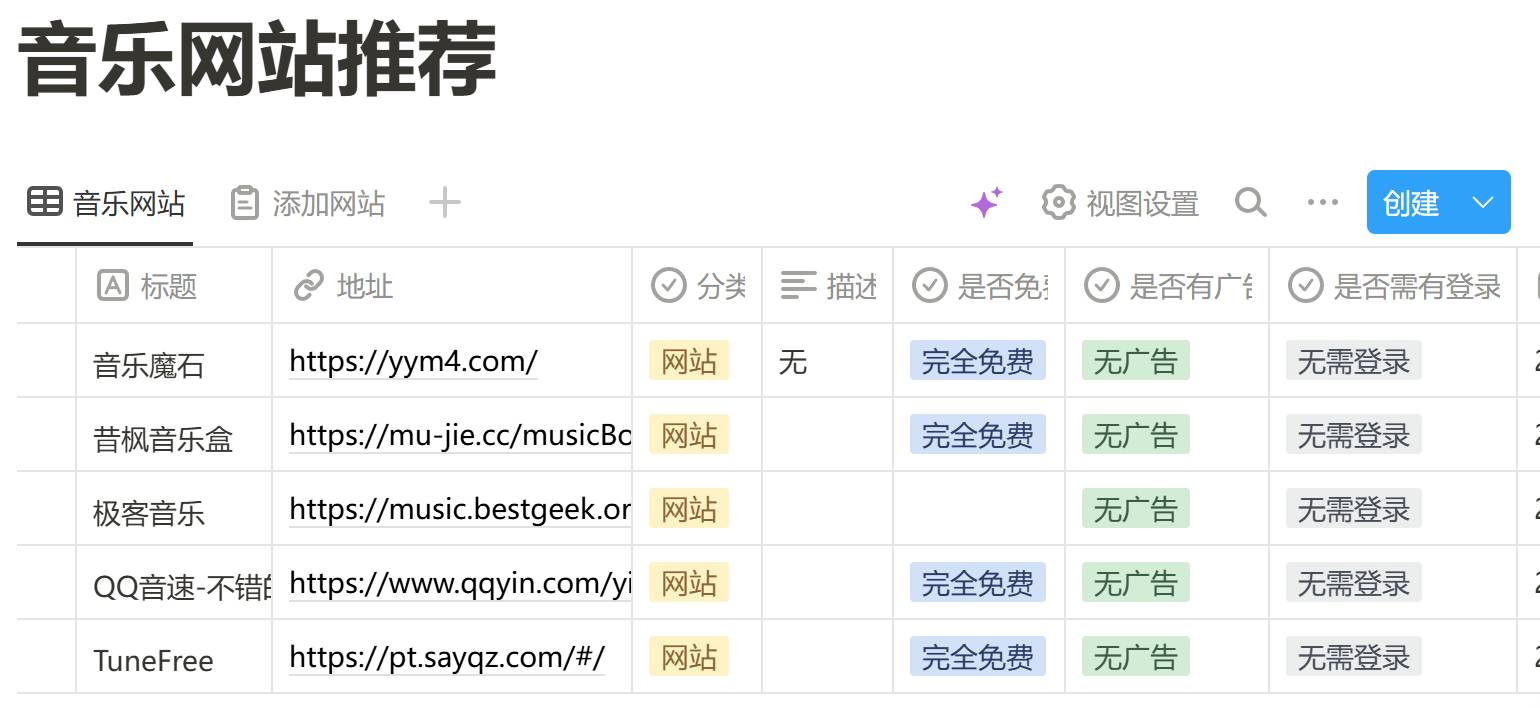Click the search magnifier icon
The image size is (1540, 708).
click(x=1250, y=203)
